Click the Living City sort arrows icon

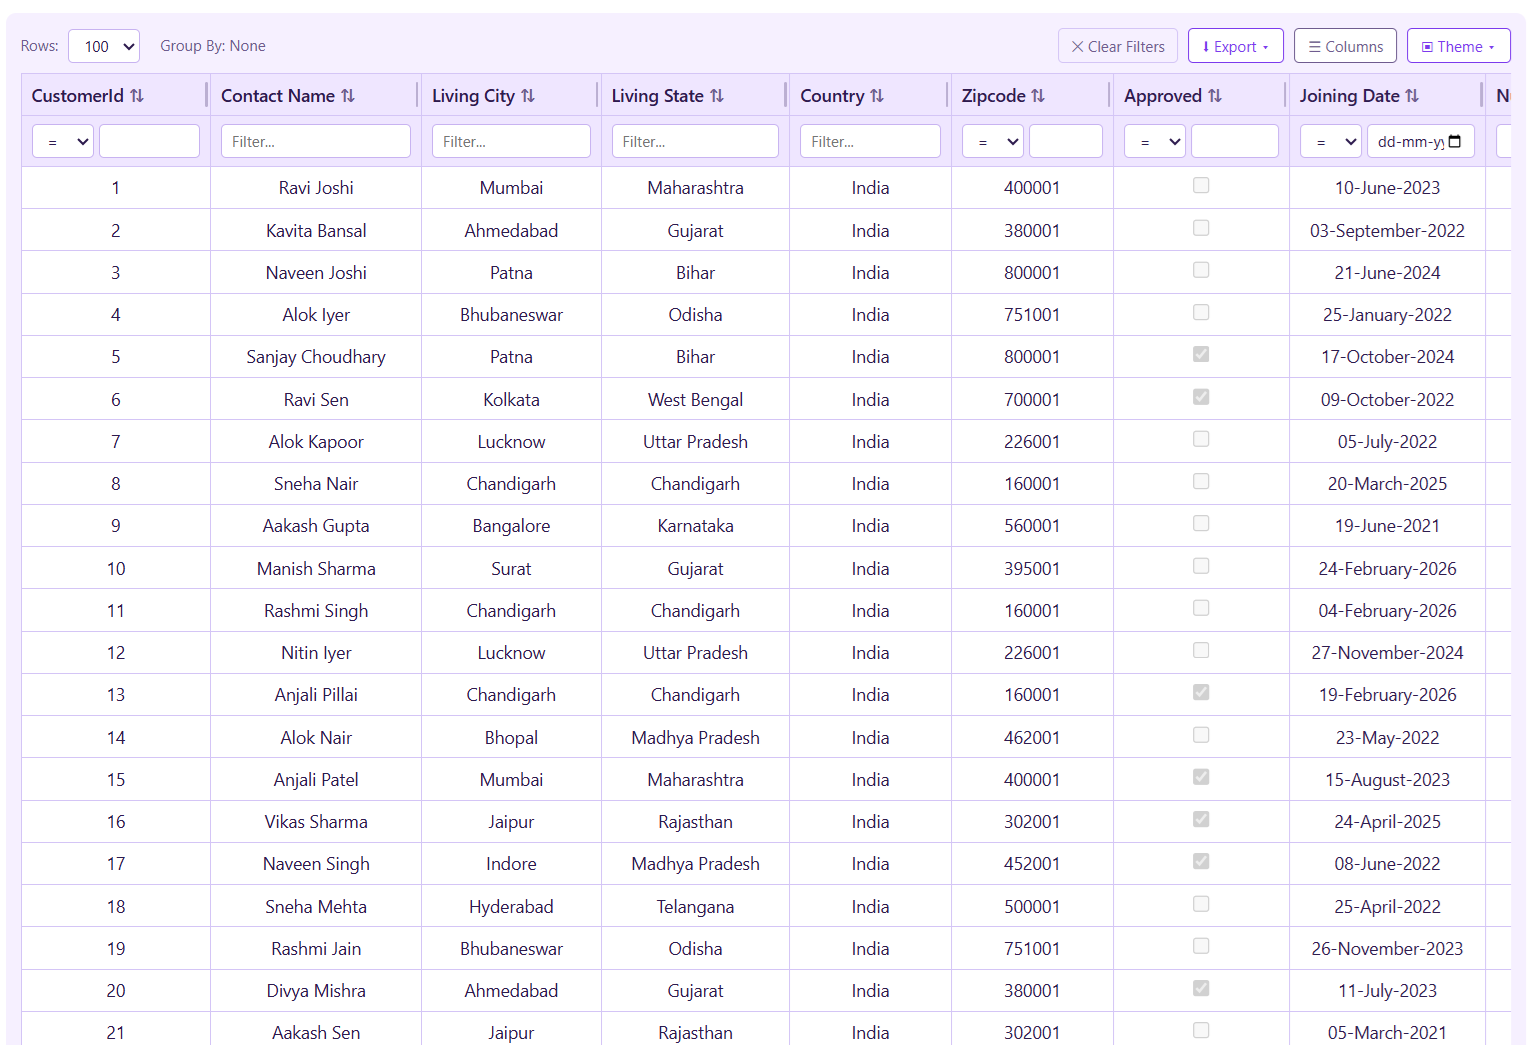[x=528, y=96]
